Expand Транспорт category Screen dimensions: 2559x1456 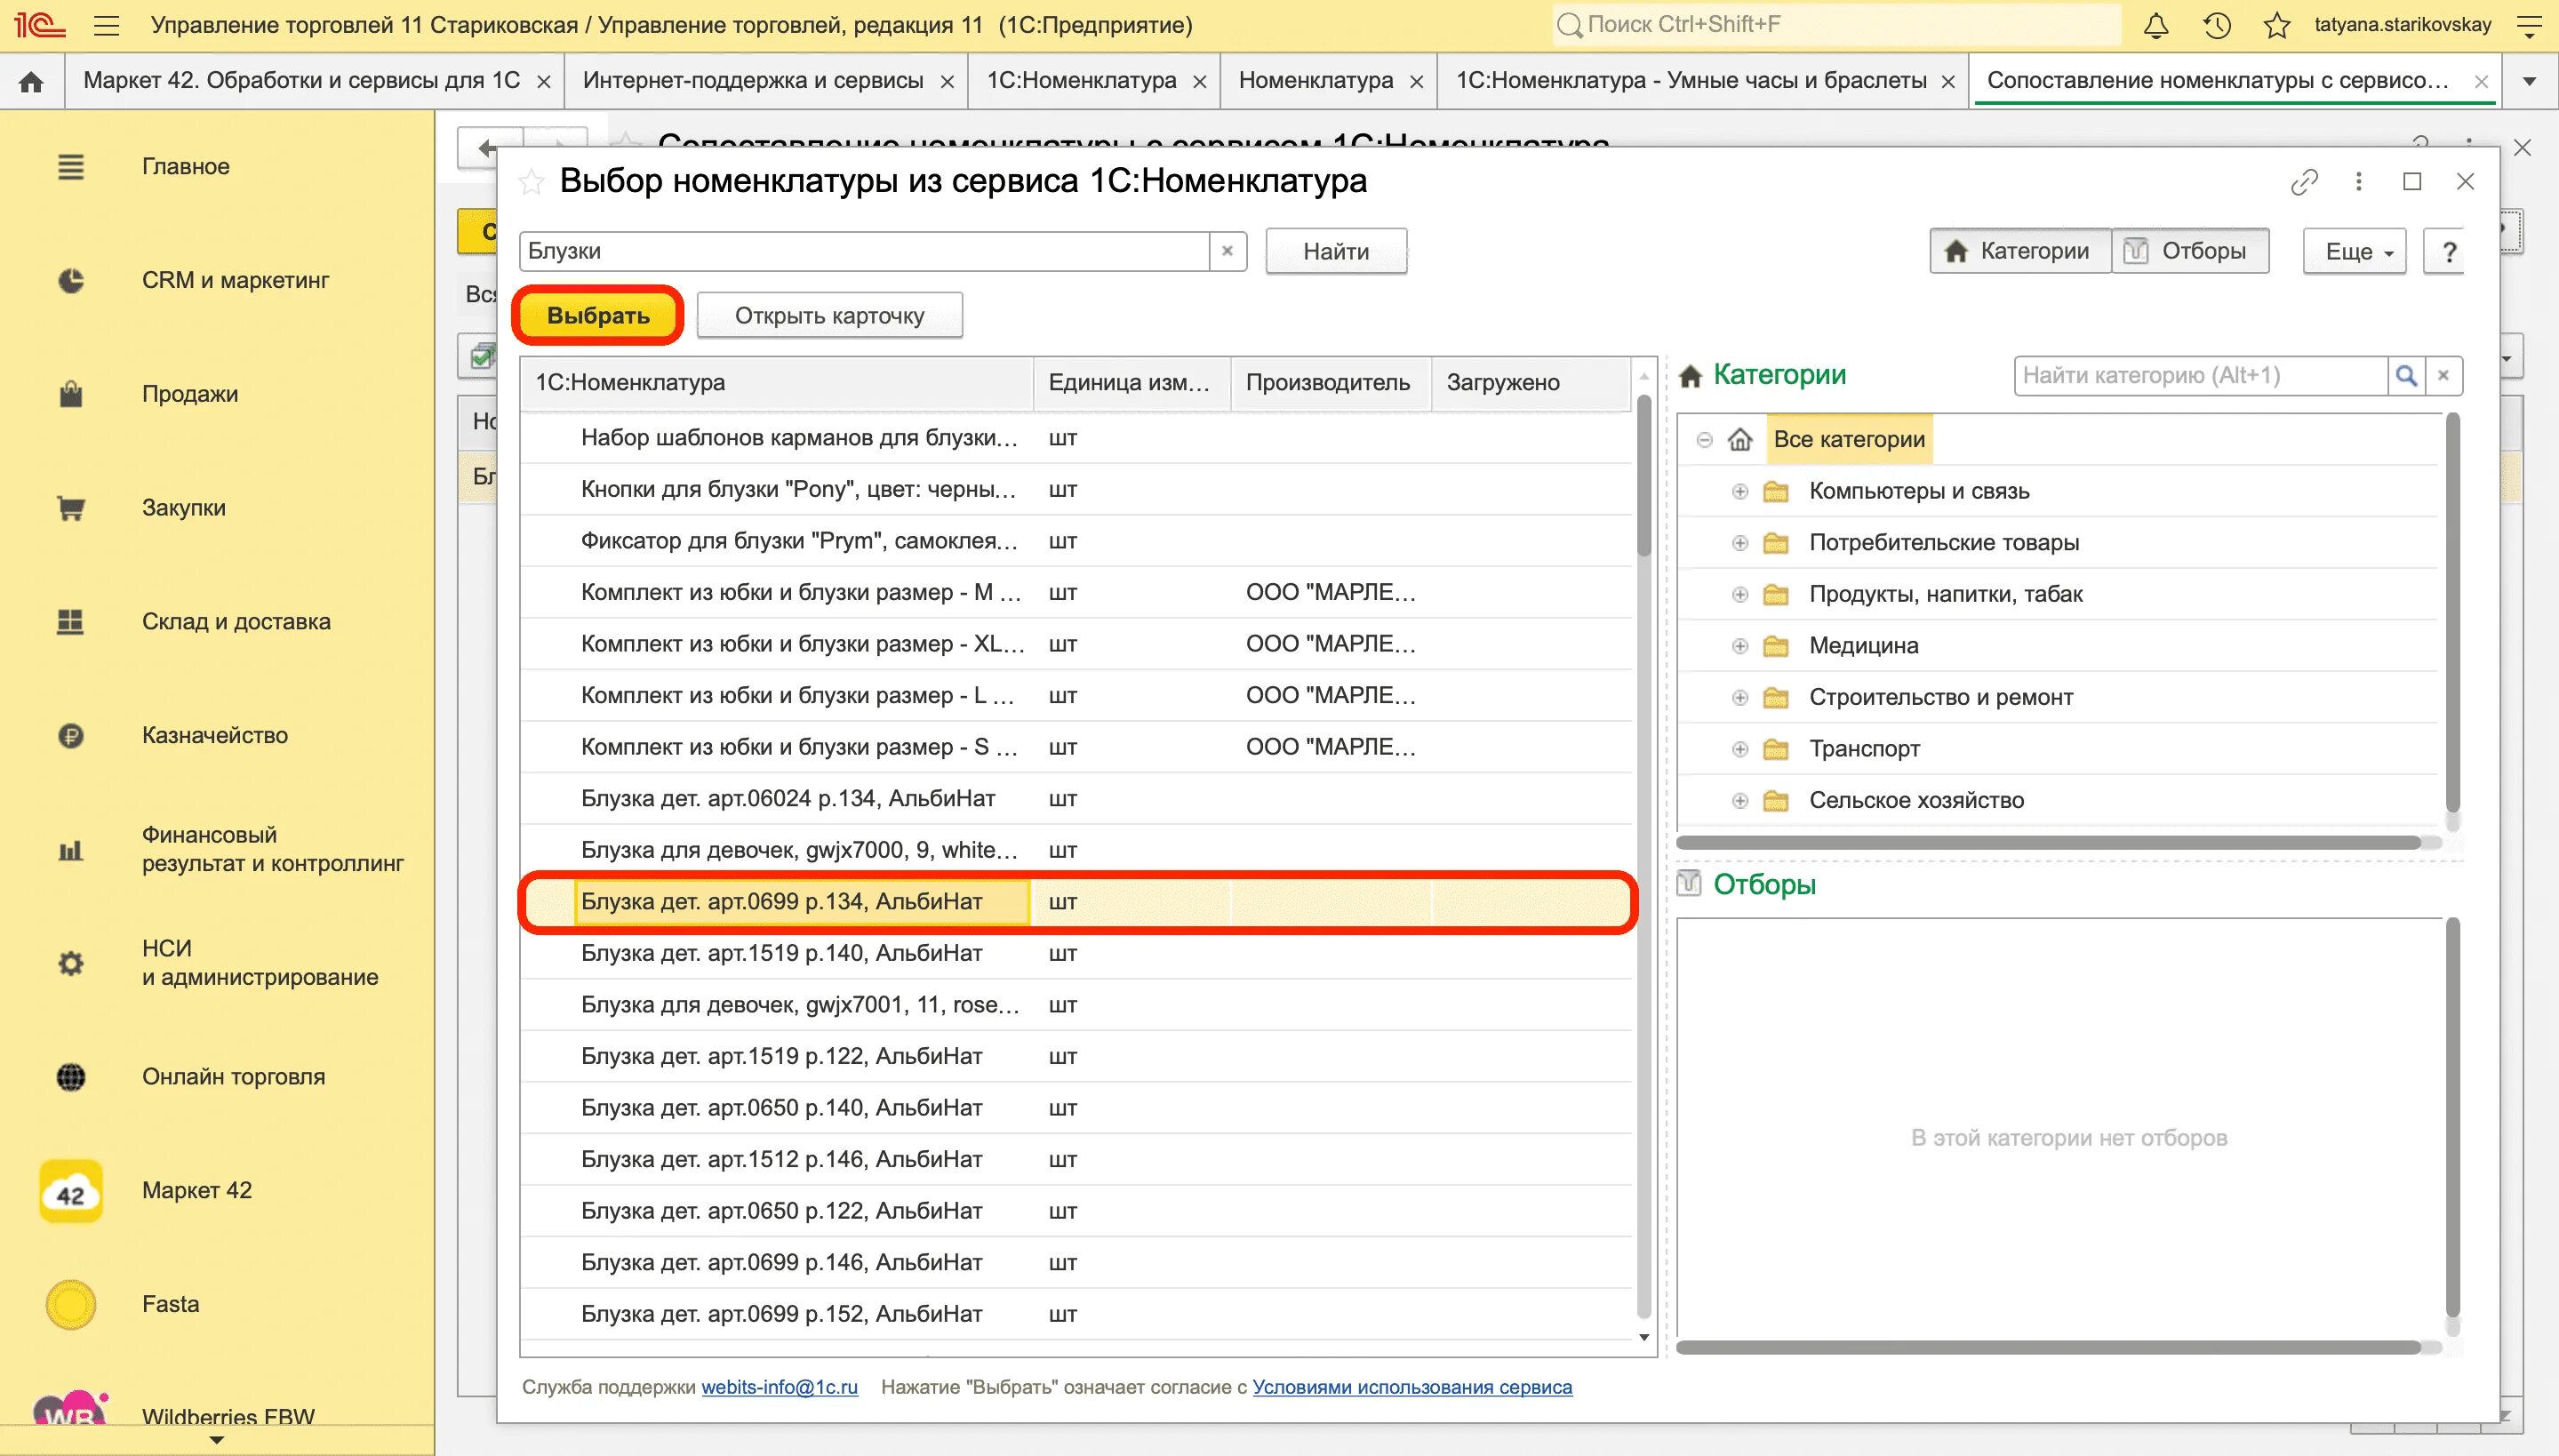coord(1740,749)
